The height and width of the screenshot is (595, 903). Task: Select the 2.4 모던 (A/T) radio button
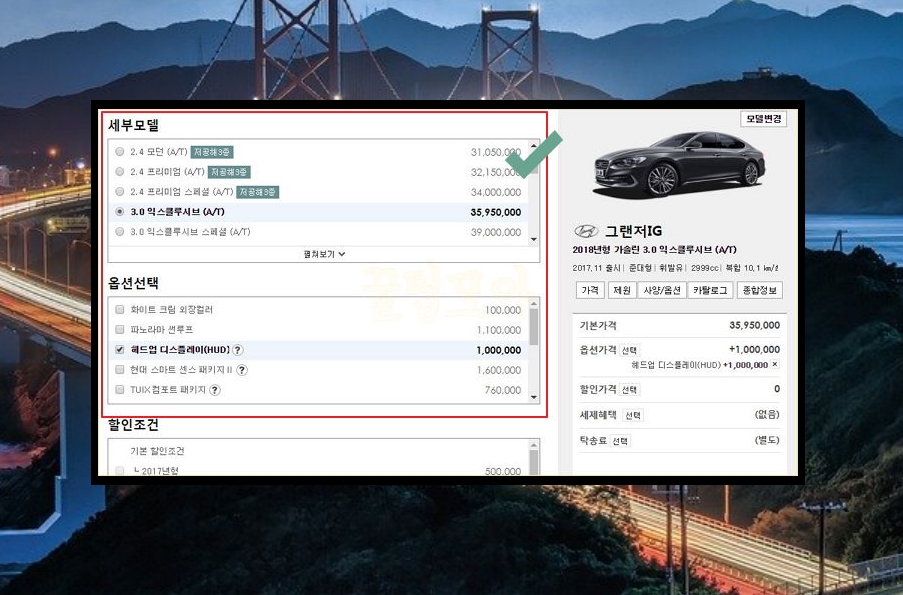coord(120,151)
